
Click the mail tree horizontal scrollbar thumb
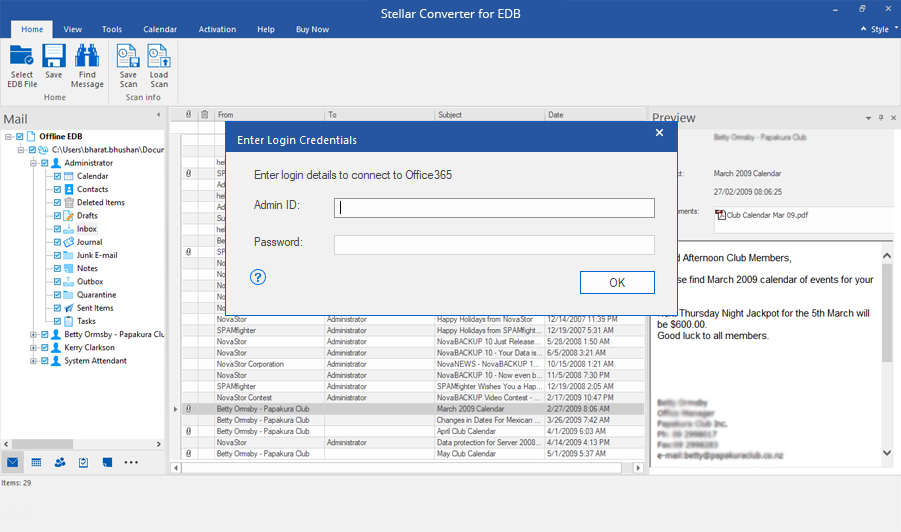pos(43,444)
